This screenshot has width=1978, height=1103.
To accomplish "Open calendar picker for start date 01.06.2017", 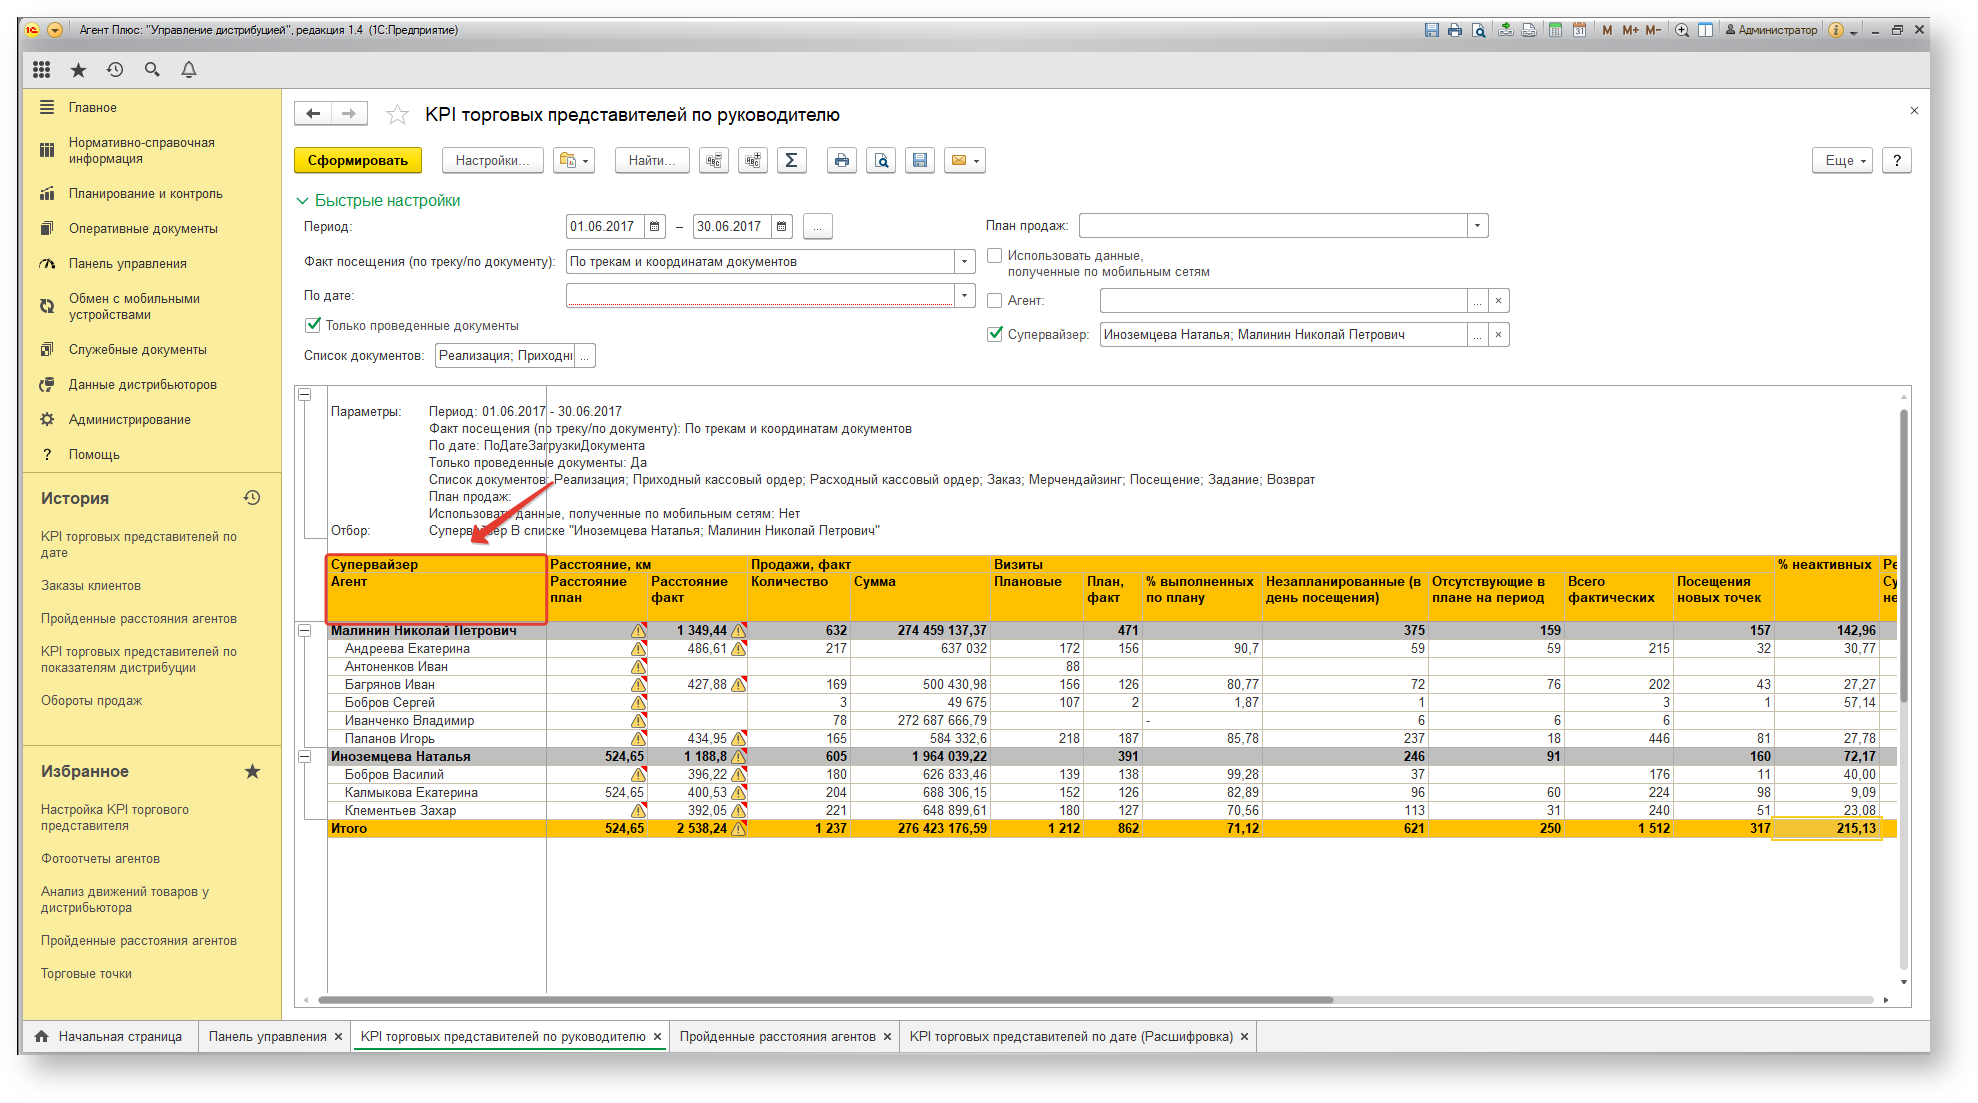I will [x=655, y=226].
